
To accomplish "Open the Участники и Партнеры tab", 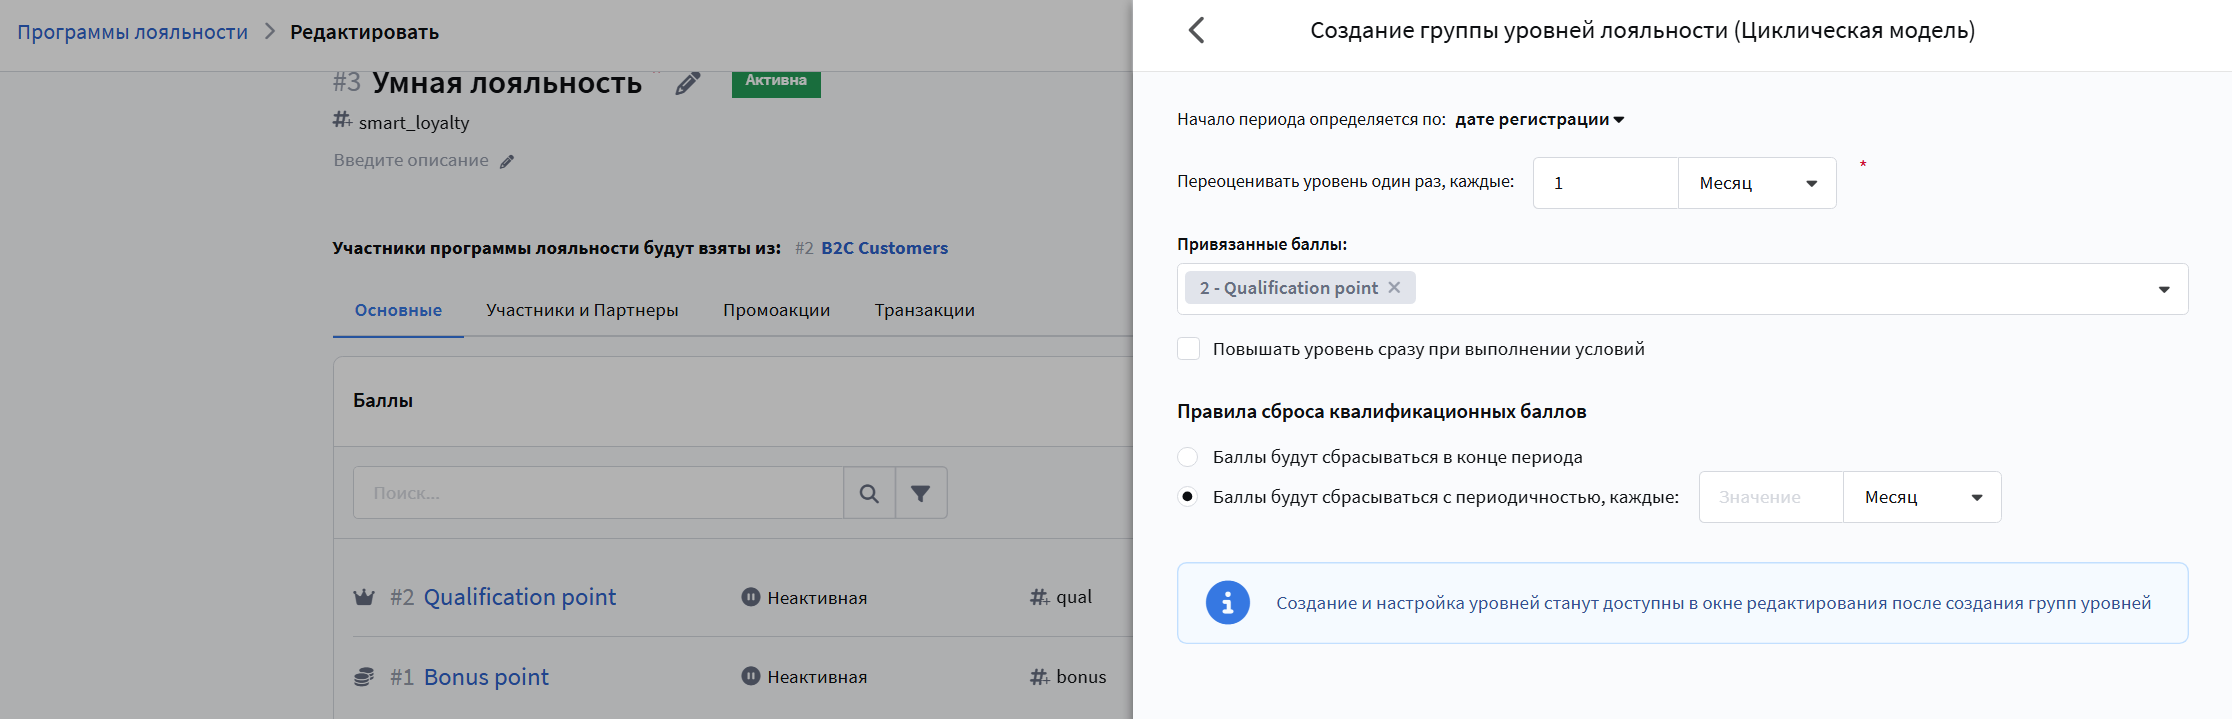I will 582,310.
